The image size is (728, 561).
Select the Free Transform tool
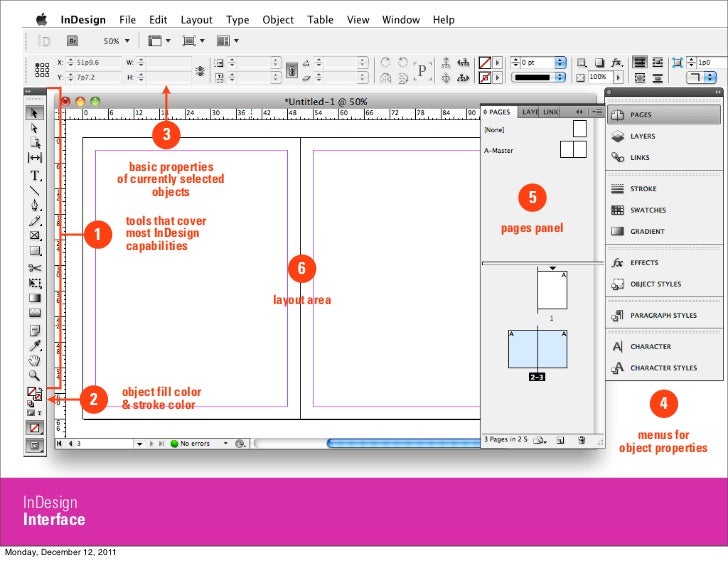point(34,283)
